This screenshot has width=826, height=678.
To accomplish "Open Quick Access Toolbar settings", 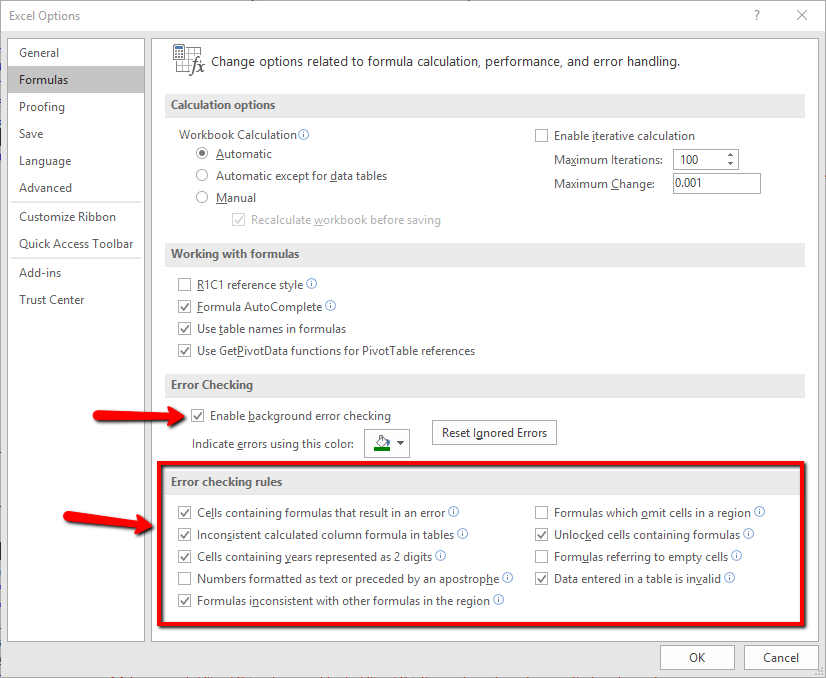I will click(x=76, y=243).
